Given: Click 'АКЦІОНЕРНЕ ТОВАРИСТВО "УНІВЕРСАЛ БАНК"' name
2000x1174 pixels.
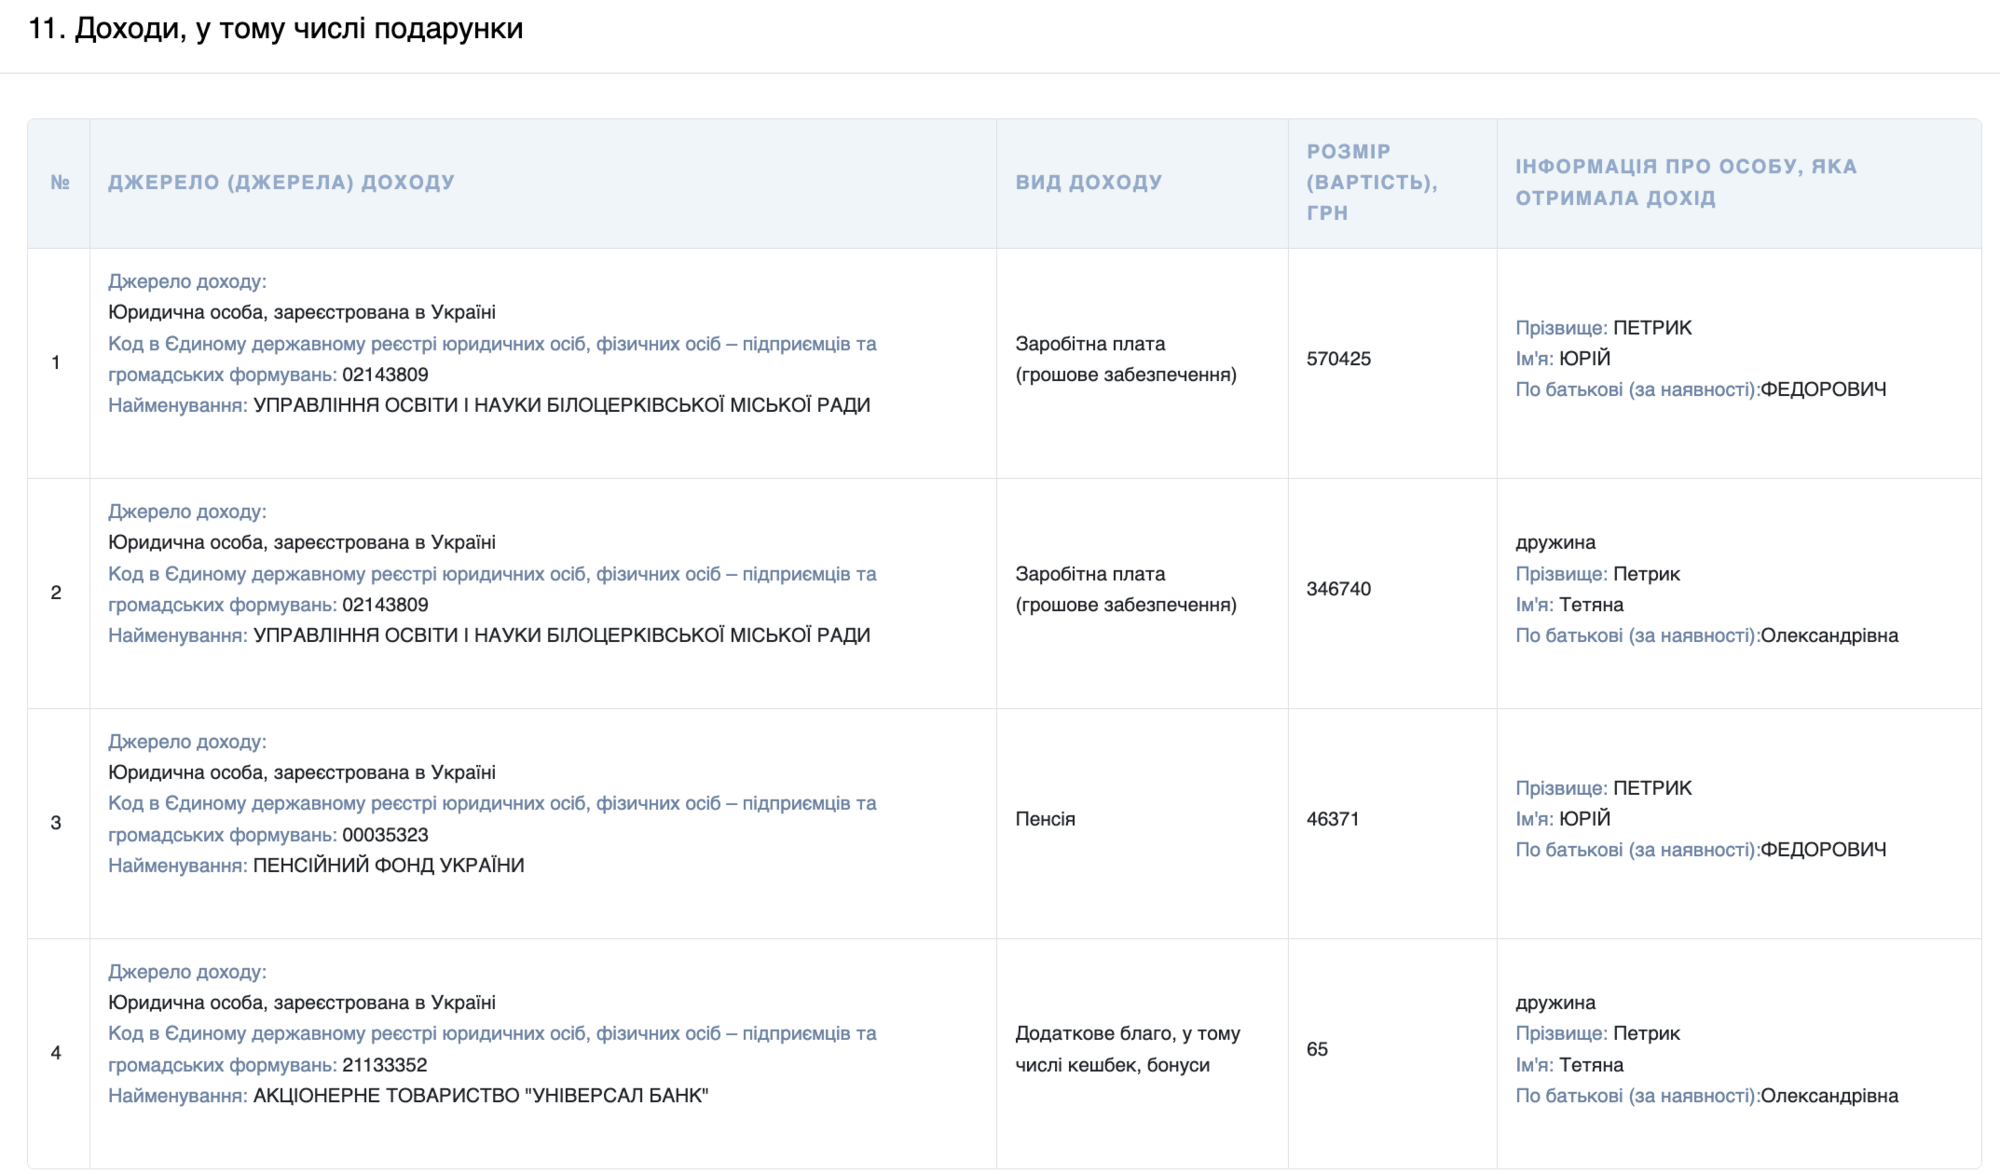Looking at the screenshot, I should (480, 1095).
